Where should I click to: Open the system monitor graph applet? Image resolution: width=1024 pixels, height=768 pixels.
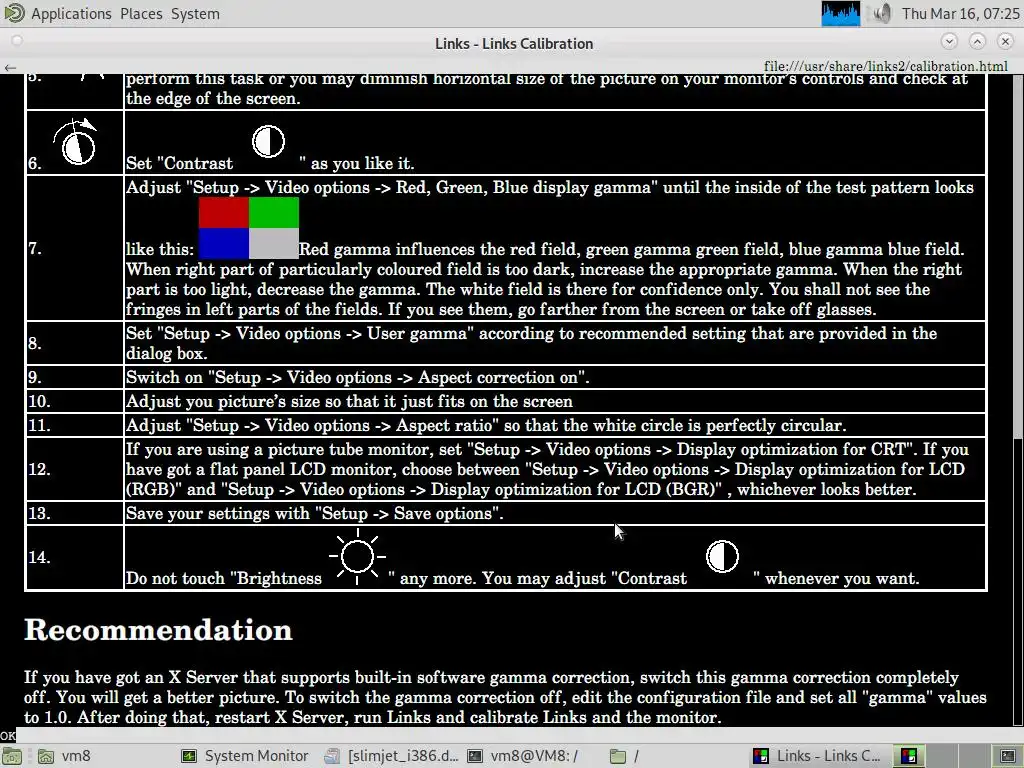pos(840,14)
